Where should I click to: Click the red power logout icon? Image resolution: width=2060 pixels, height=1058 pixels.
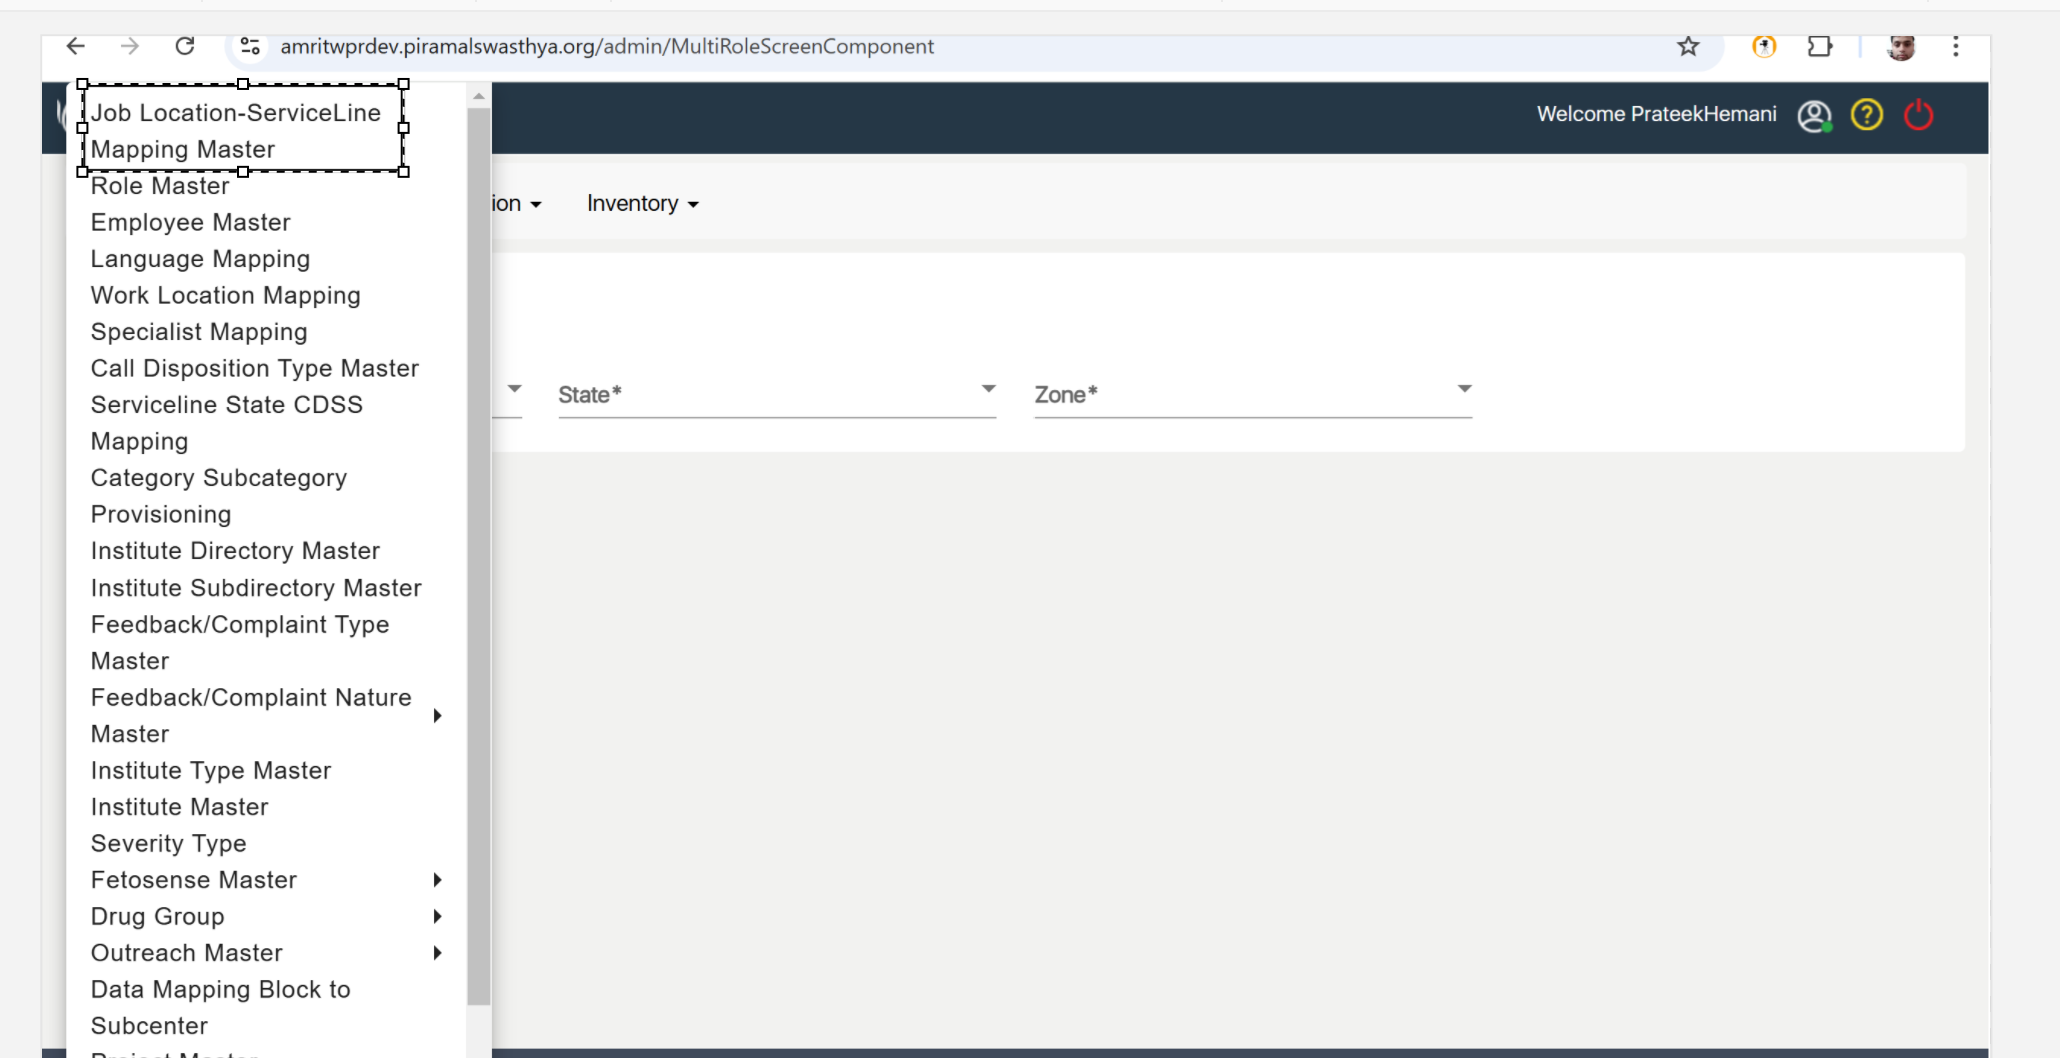click(x=1918, y=115)
